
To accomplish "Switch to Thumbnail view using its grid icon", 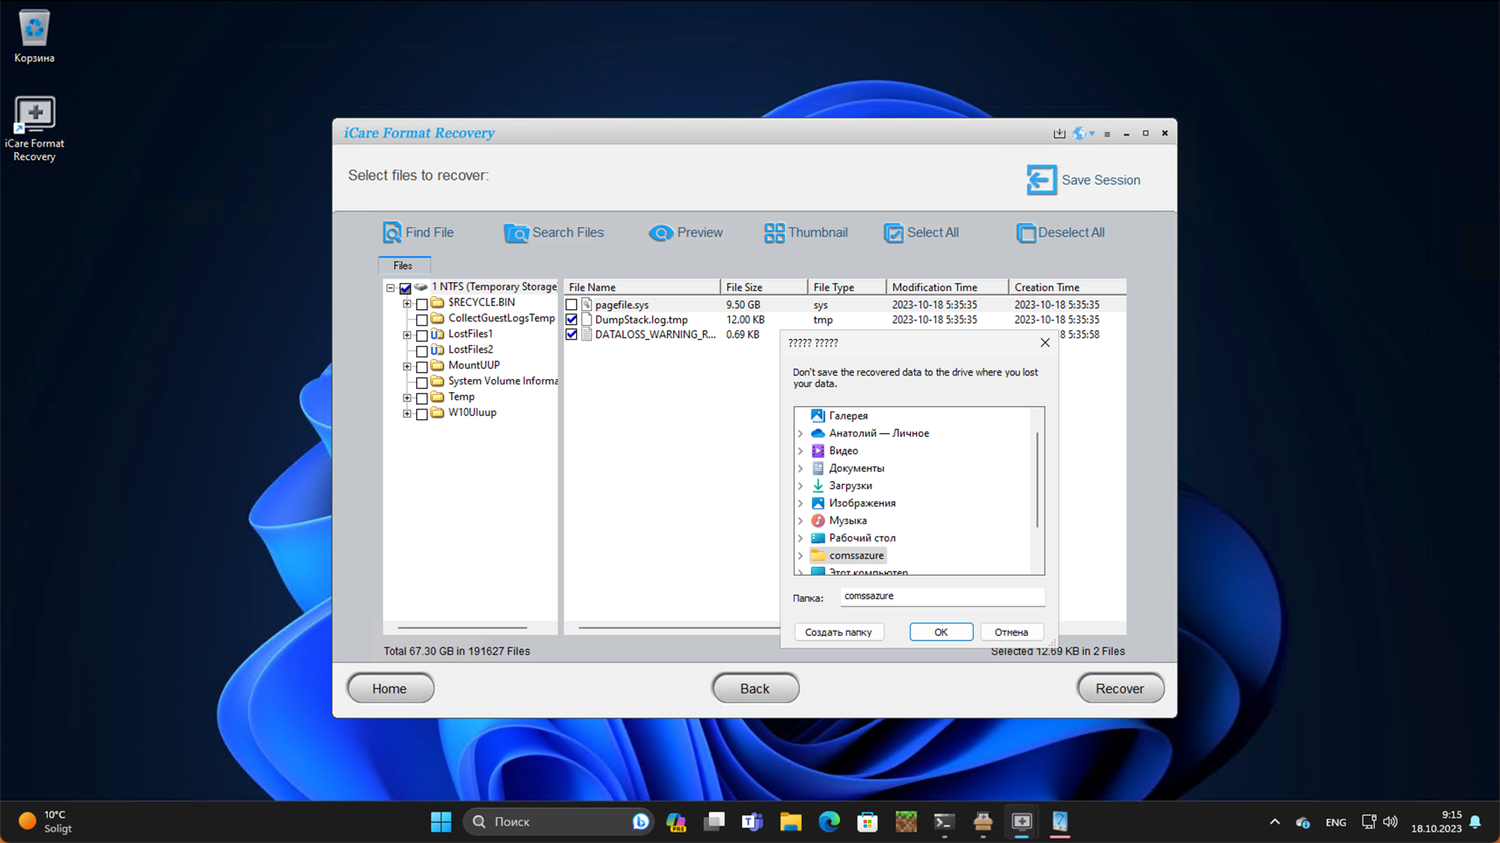I will click(x=774, y=233).
